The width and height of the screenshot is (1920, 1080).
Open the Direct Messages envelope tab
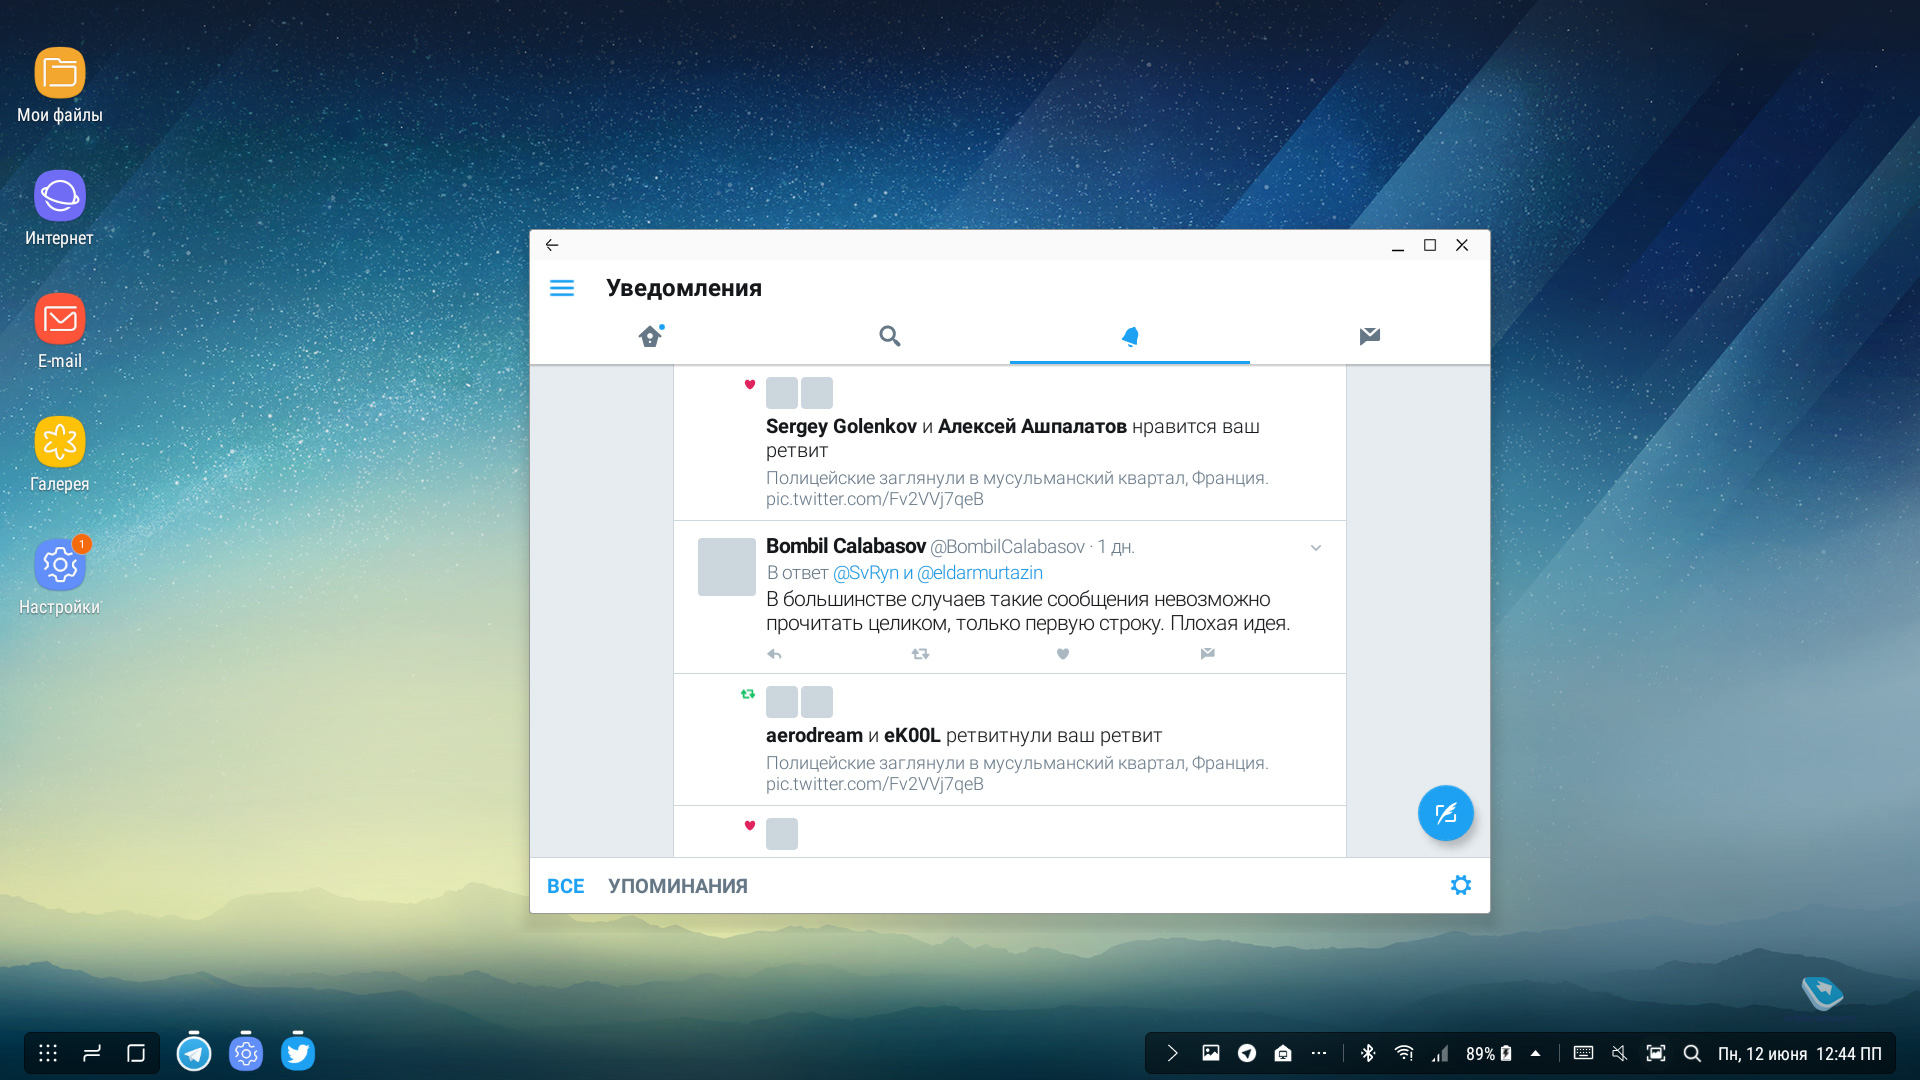pyautogui.click(x=1370, y=336)
